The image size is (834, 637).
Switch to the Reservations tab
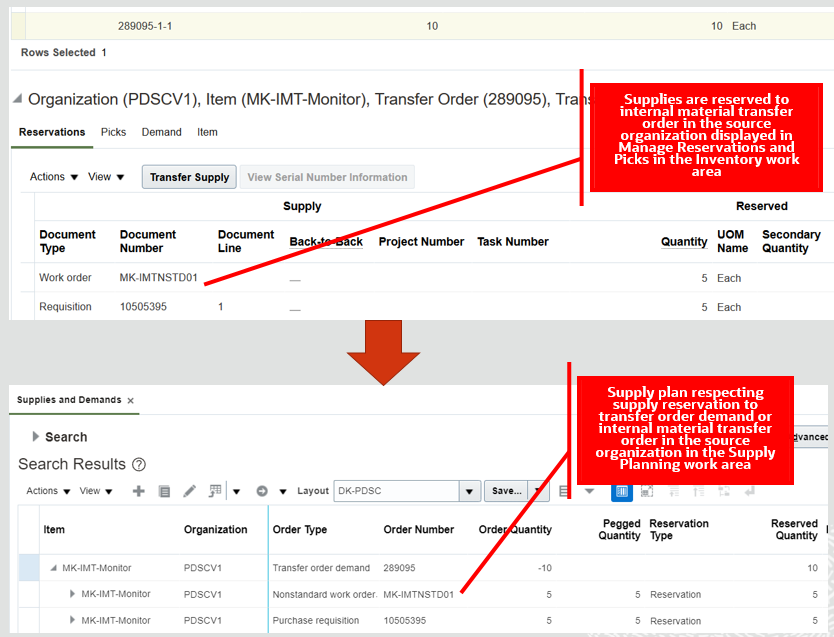point(52,132)
